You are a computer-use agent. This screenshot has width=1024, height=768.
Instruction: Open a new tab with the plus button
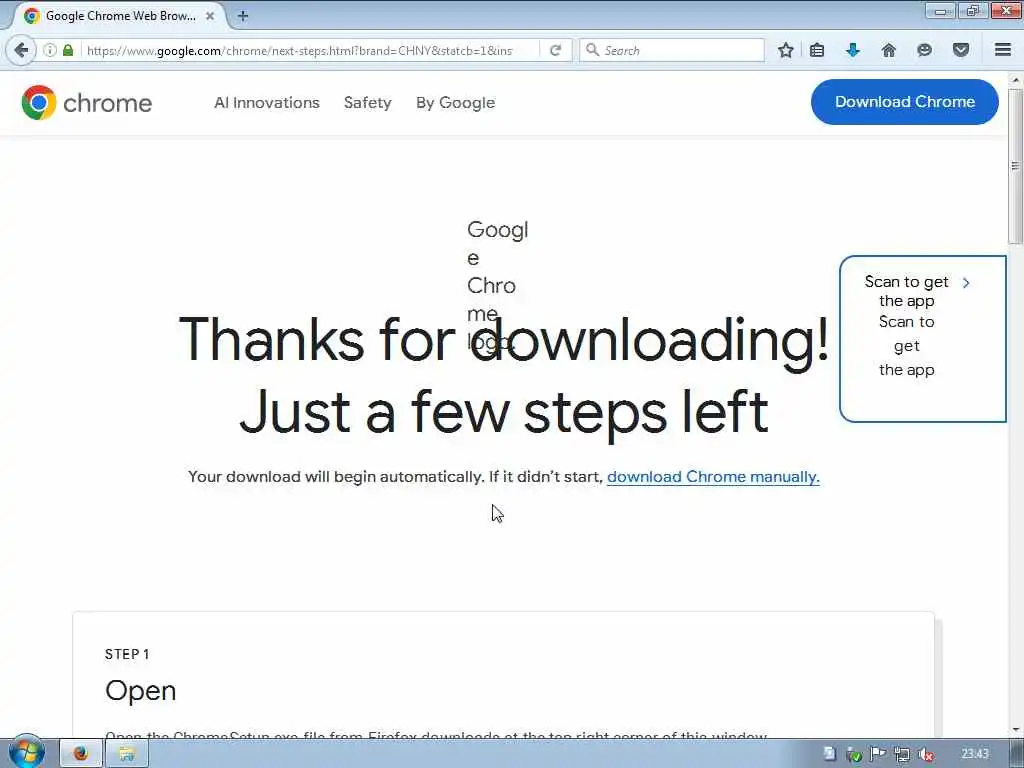tap(243, 16)
